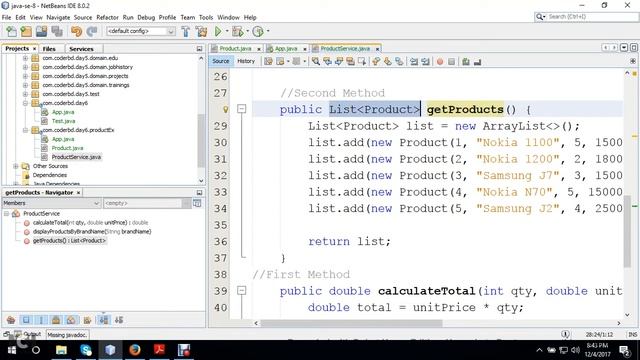The width and height of the screenshot is (640, 360).
Task: Switch to the Services tab
Action: coord(81,49)
